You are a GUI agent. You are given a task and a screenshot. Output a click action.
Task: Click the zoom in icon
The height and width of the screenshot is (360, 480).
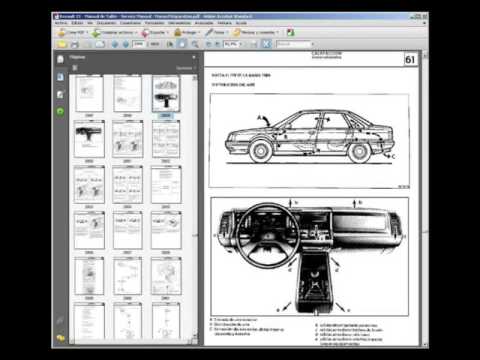(x=218, y=44)
